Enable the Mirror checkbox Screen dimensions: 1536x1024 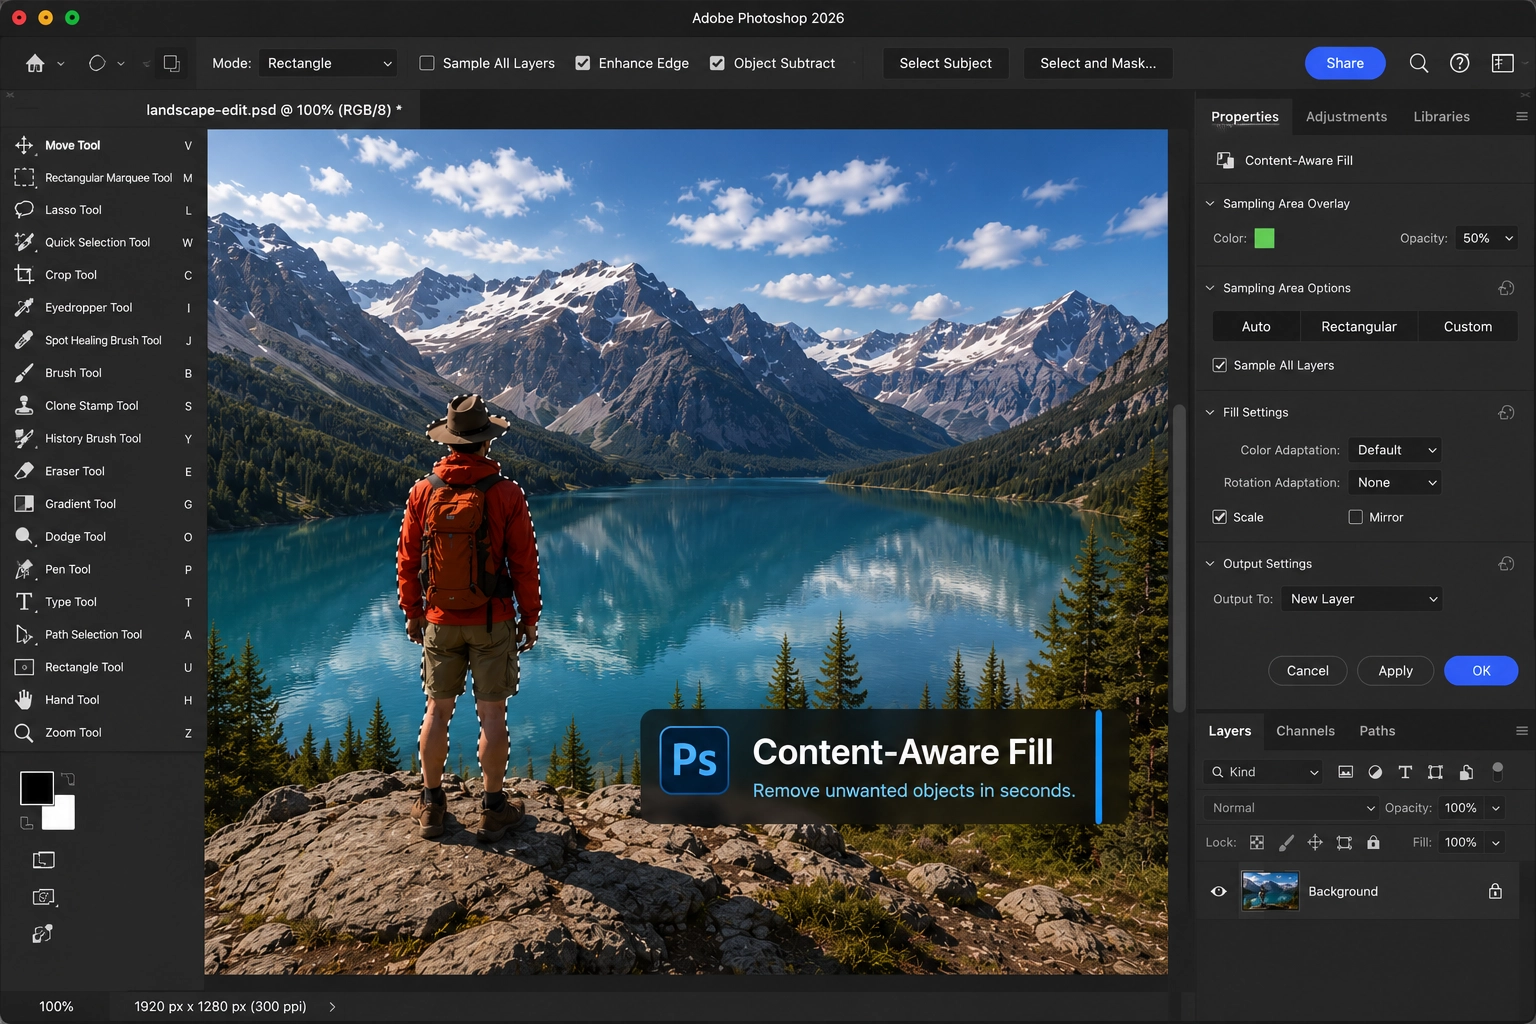point(1356,517)
